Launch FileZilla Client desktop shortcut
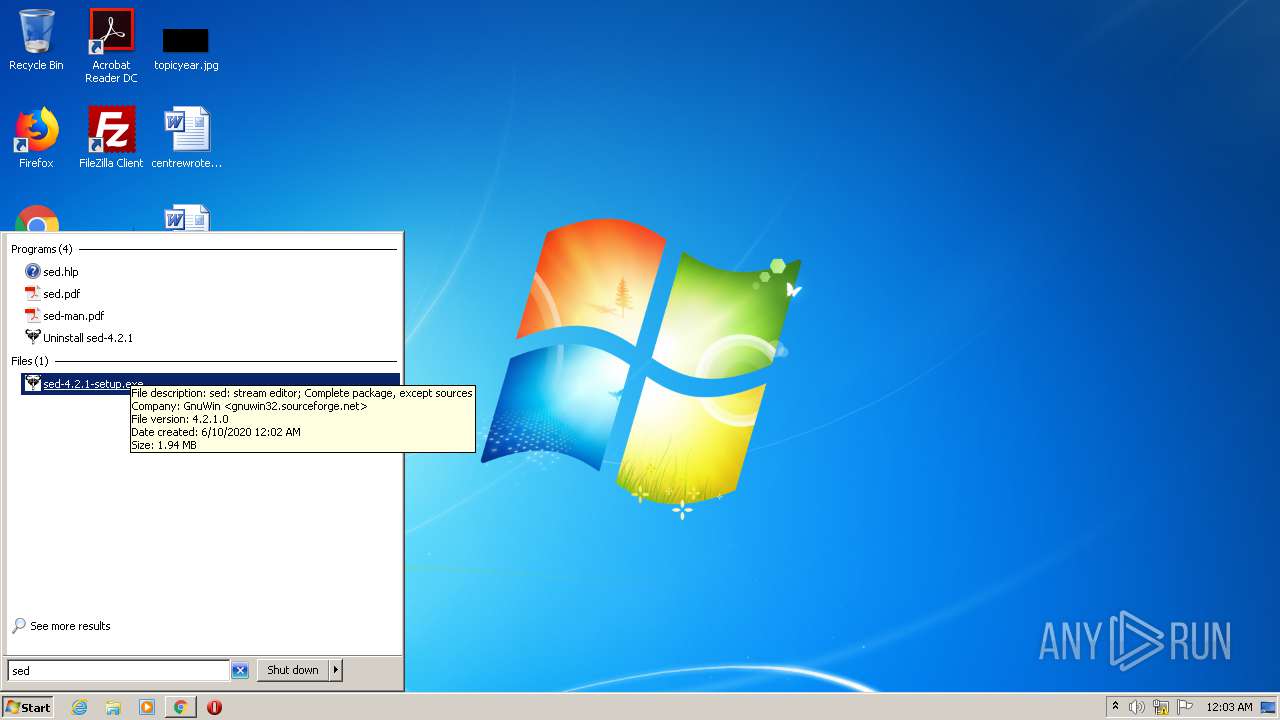Viewport: 1280px width, 720px height. click(111, 138)
